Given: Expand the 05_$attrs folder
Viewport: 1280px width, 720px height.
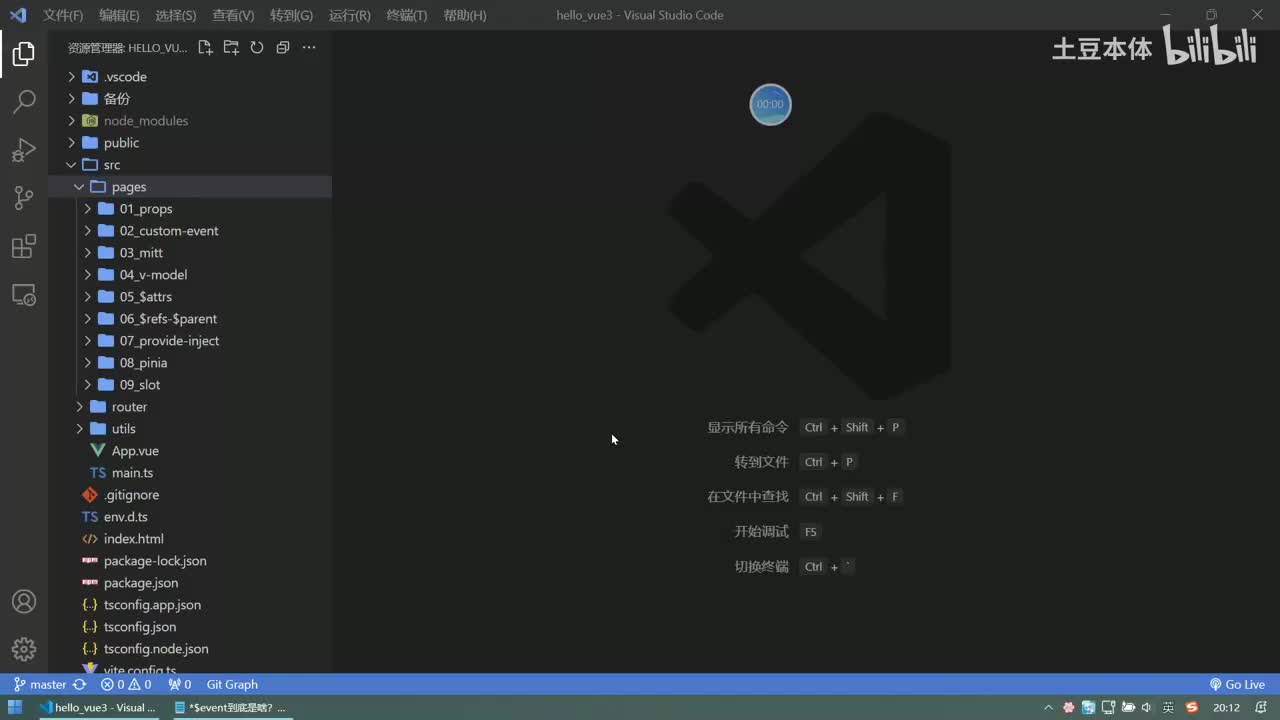Looking at the screenshot, I should click(x=190, y=297).
